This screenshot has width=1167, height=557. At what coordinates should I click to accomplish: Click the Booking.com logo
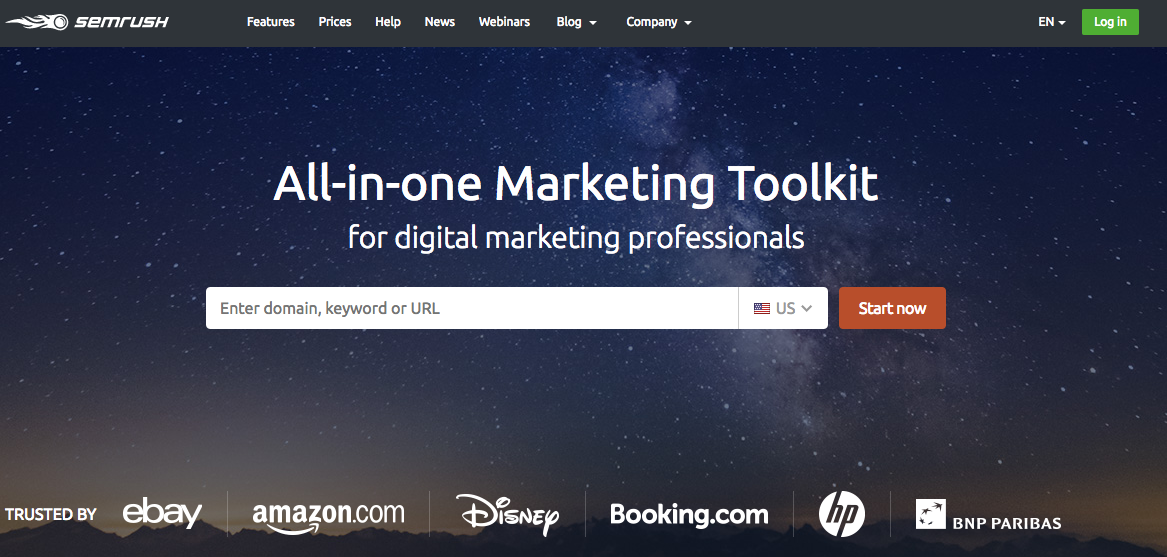pyautogui.click(x=689, y=515)
